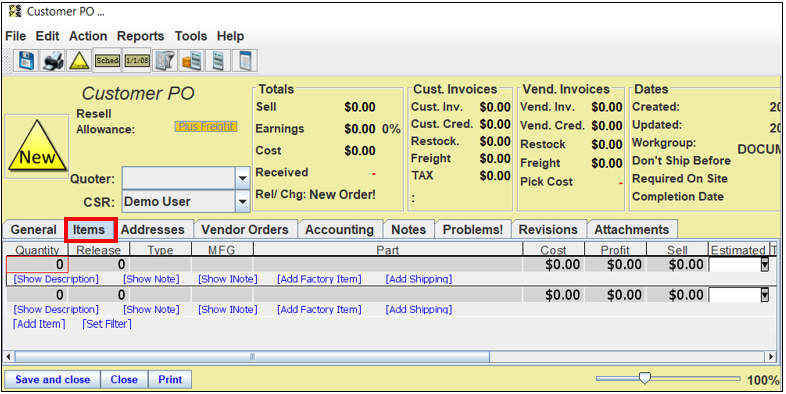Click the table sheet toolbar icon
Image resolution: width=786 pixels, height=394 pixels.
coord(245,61)
